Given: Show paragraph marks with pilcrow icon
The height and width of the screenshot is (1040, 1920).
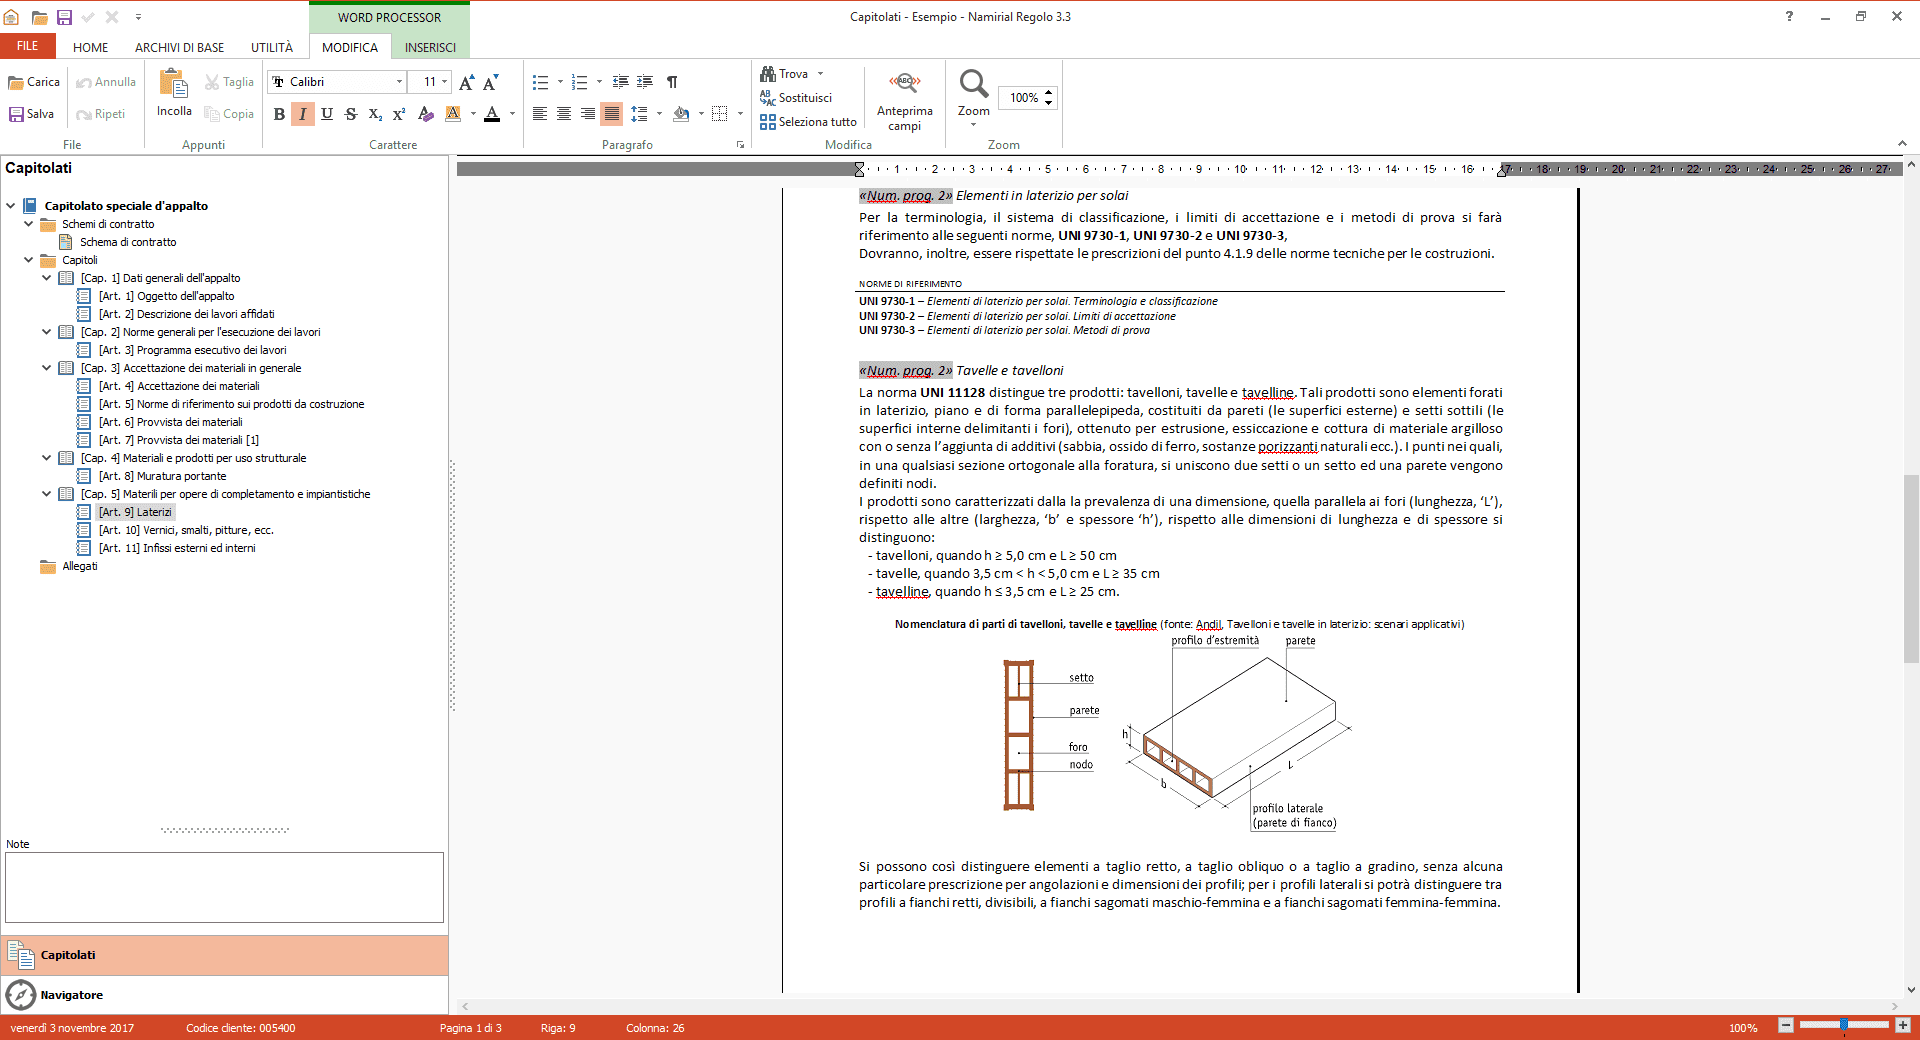Looking at the screenshot, I should click(672, 82).
